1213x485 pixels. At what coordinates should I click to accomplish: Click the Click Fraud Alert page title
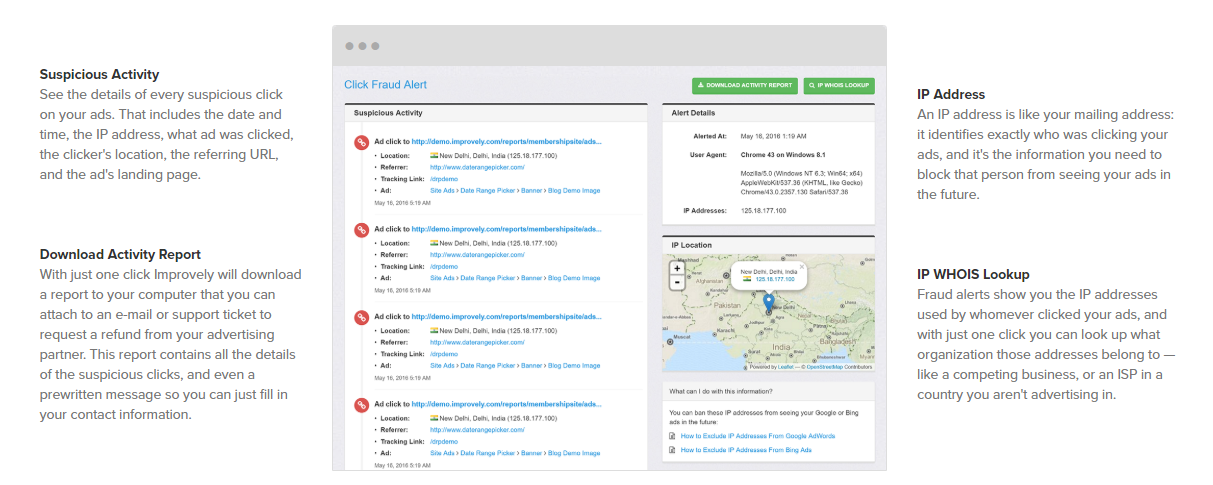pyautogui.click(x=385, y=86)
